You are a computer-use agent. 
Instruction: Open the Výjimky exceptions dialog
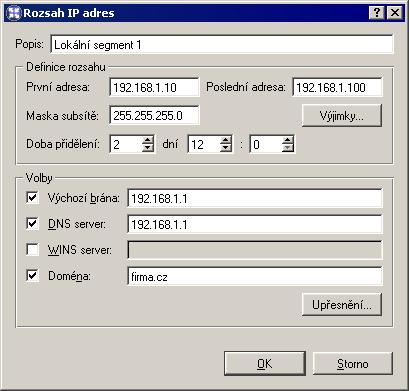point(342,116)
